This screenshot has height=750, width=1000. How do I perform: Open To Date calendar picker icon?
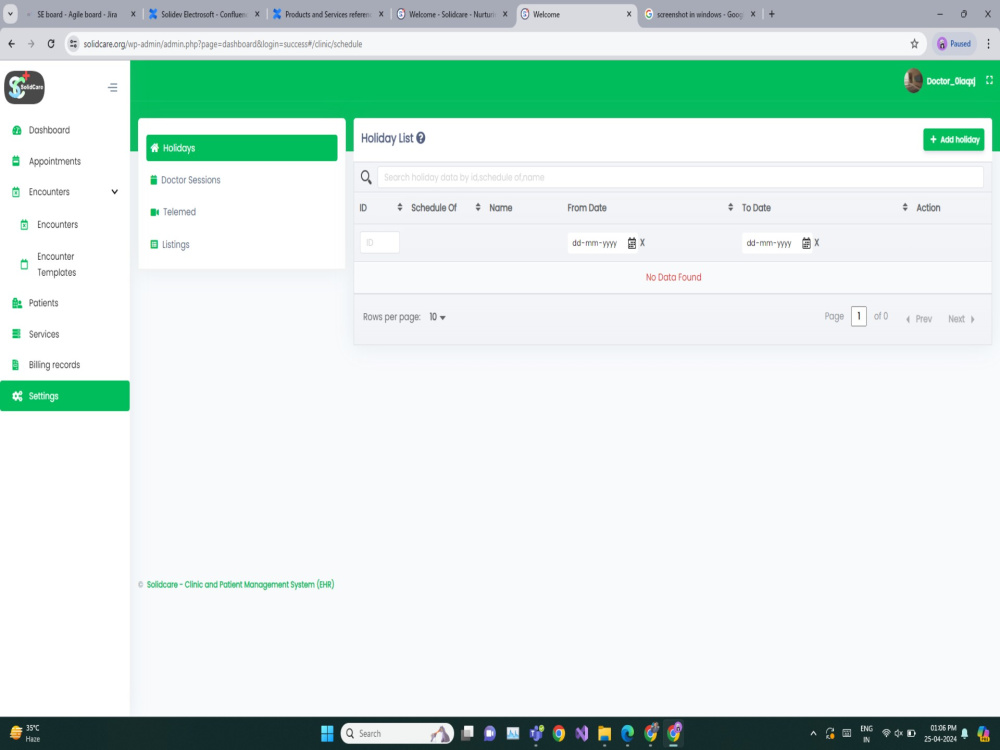806,243
